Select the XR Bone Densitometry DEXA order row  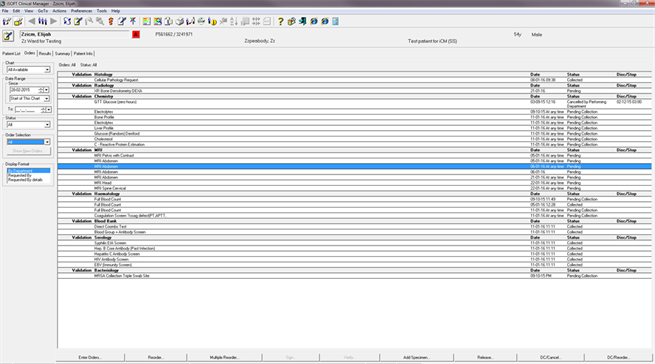point(354,91)
